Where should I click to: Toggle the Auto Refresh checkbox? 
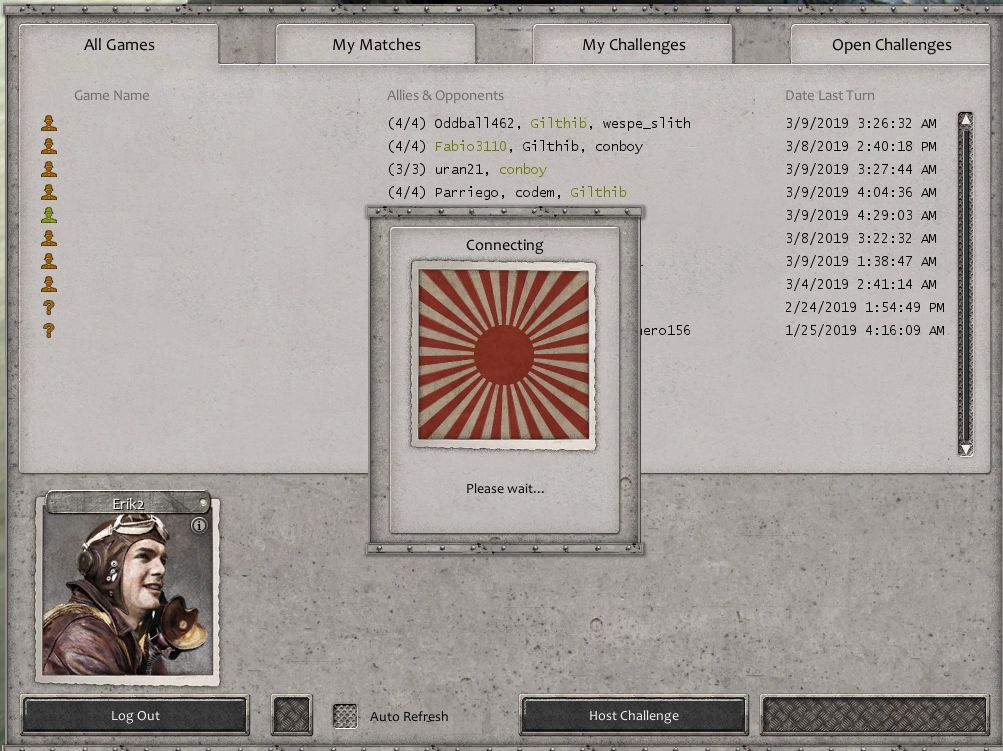345,716
